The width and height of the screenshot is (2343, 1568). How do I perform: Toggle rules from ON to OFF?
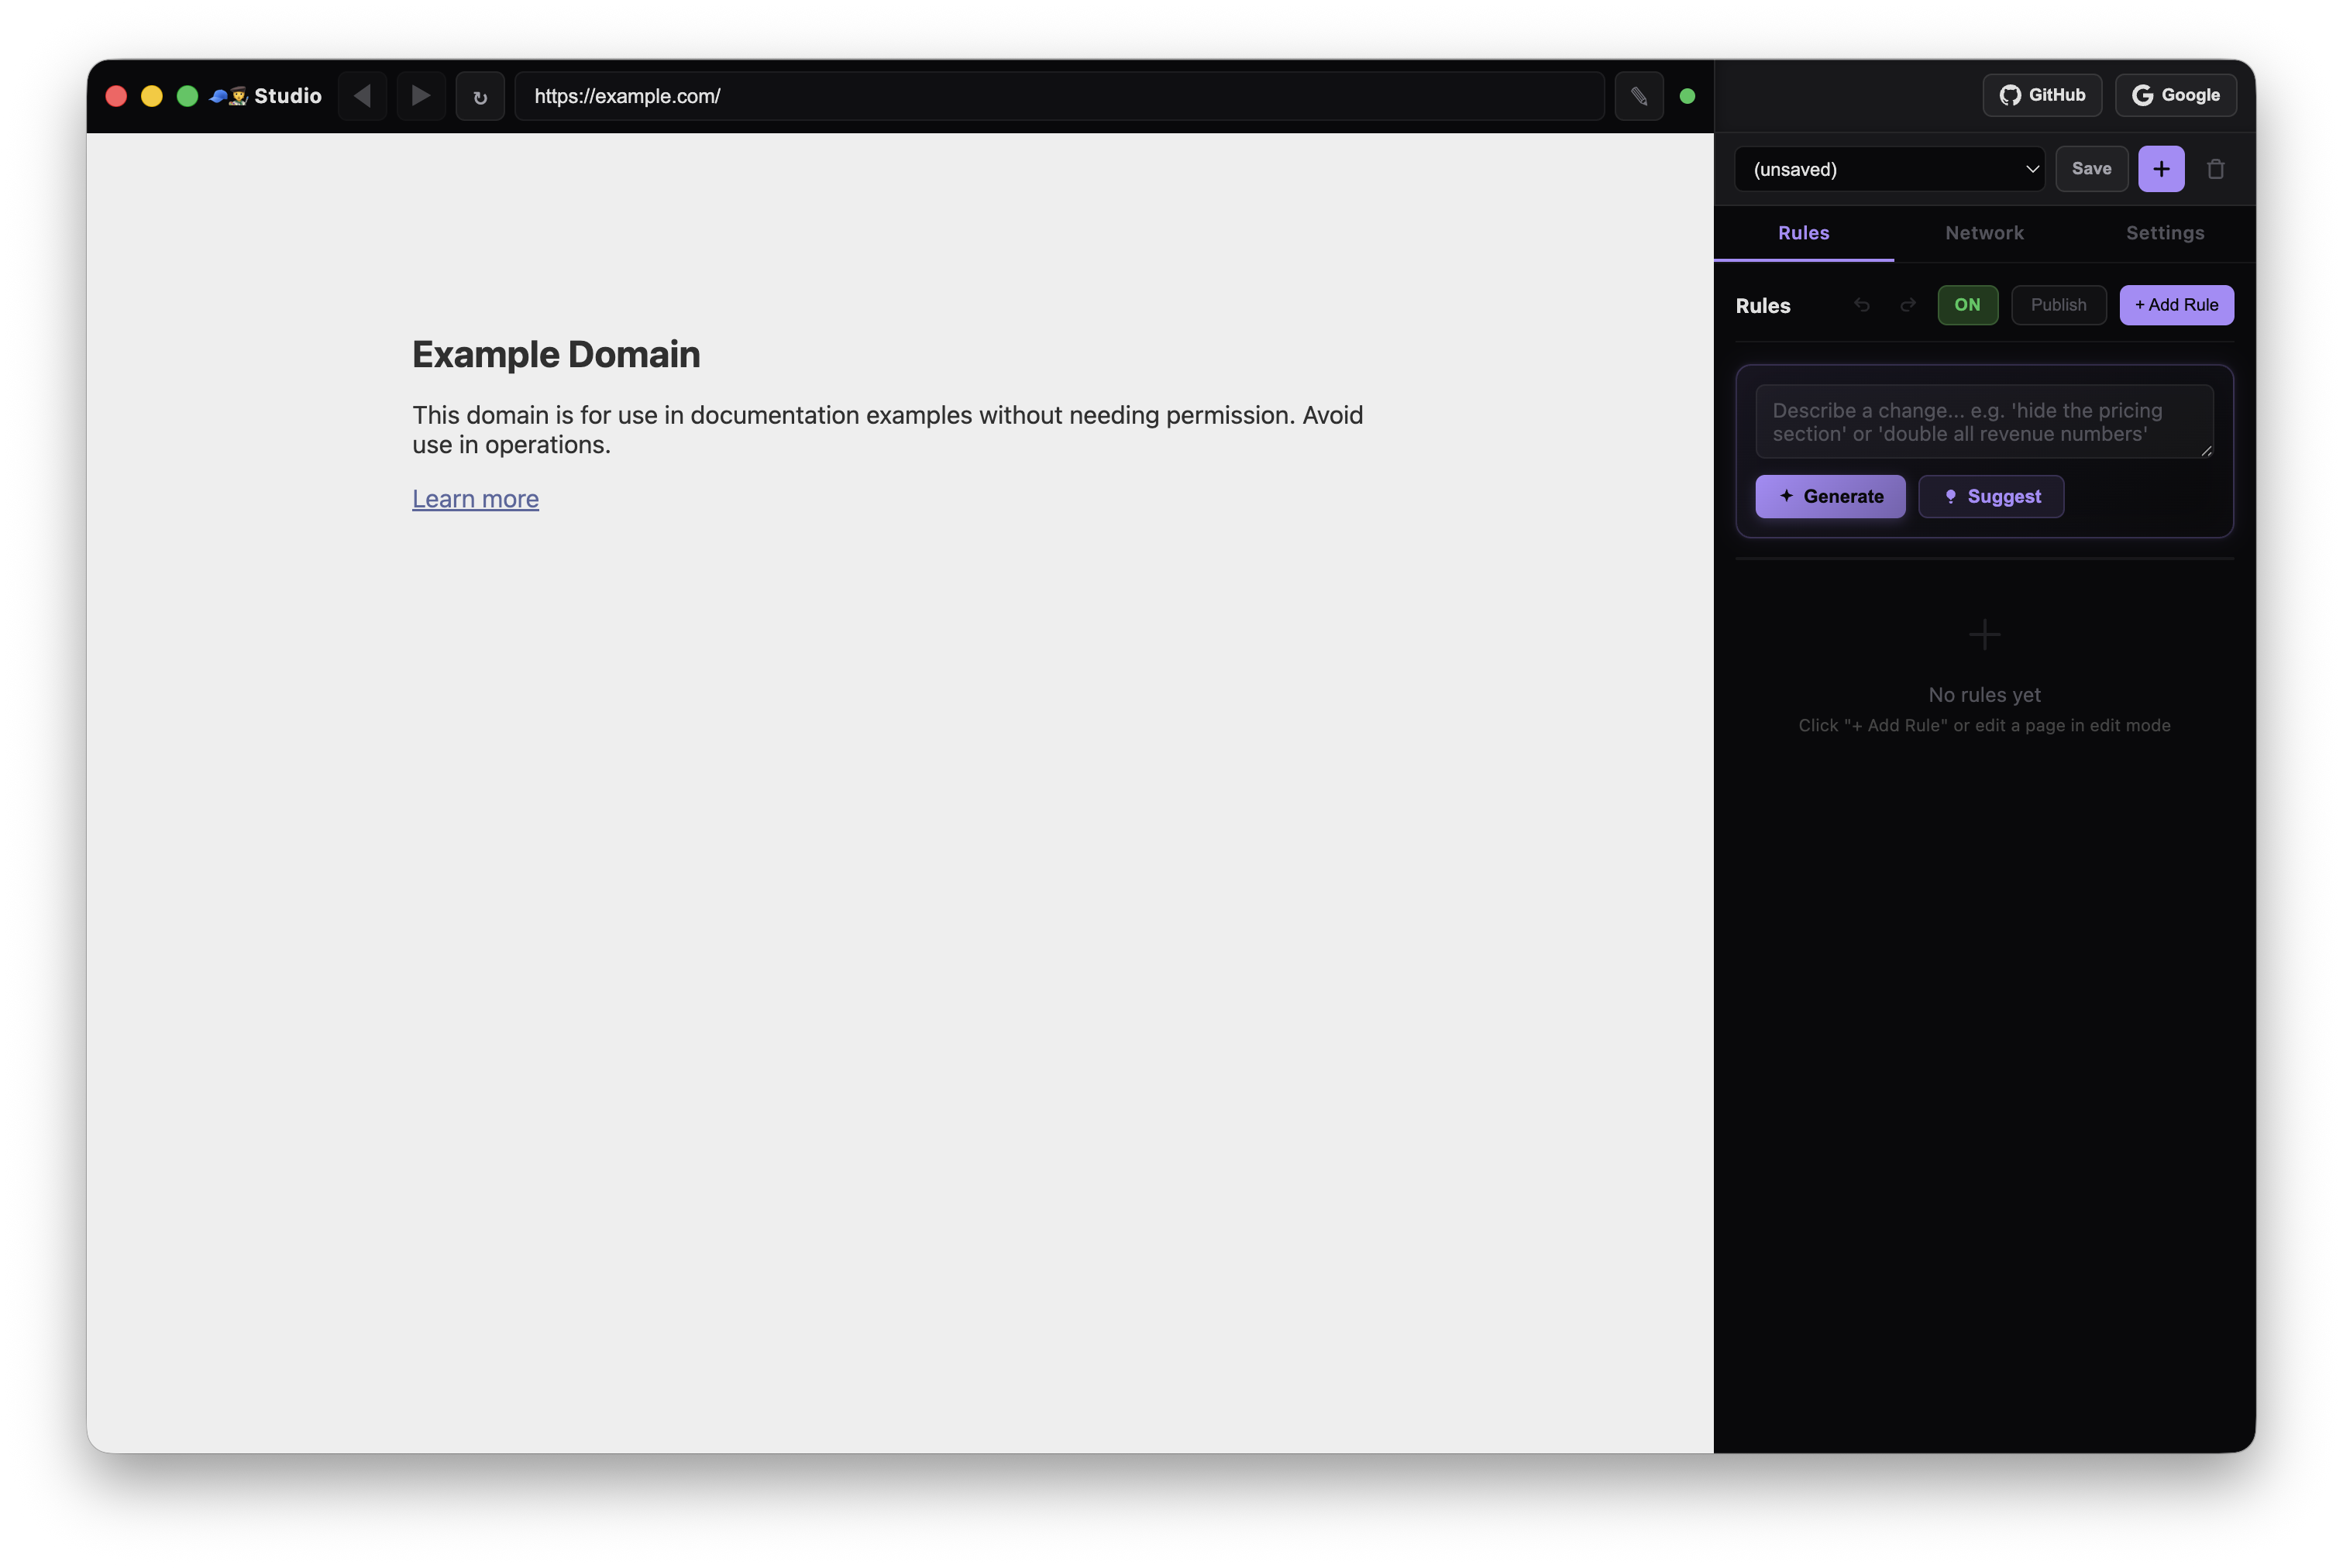(1968, 305)
